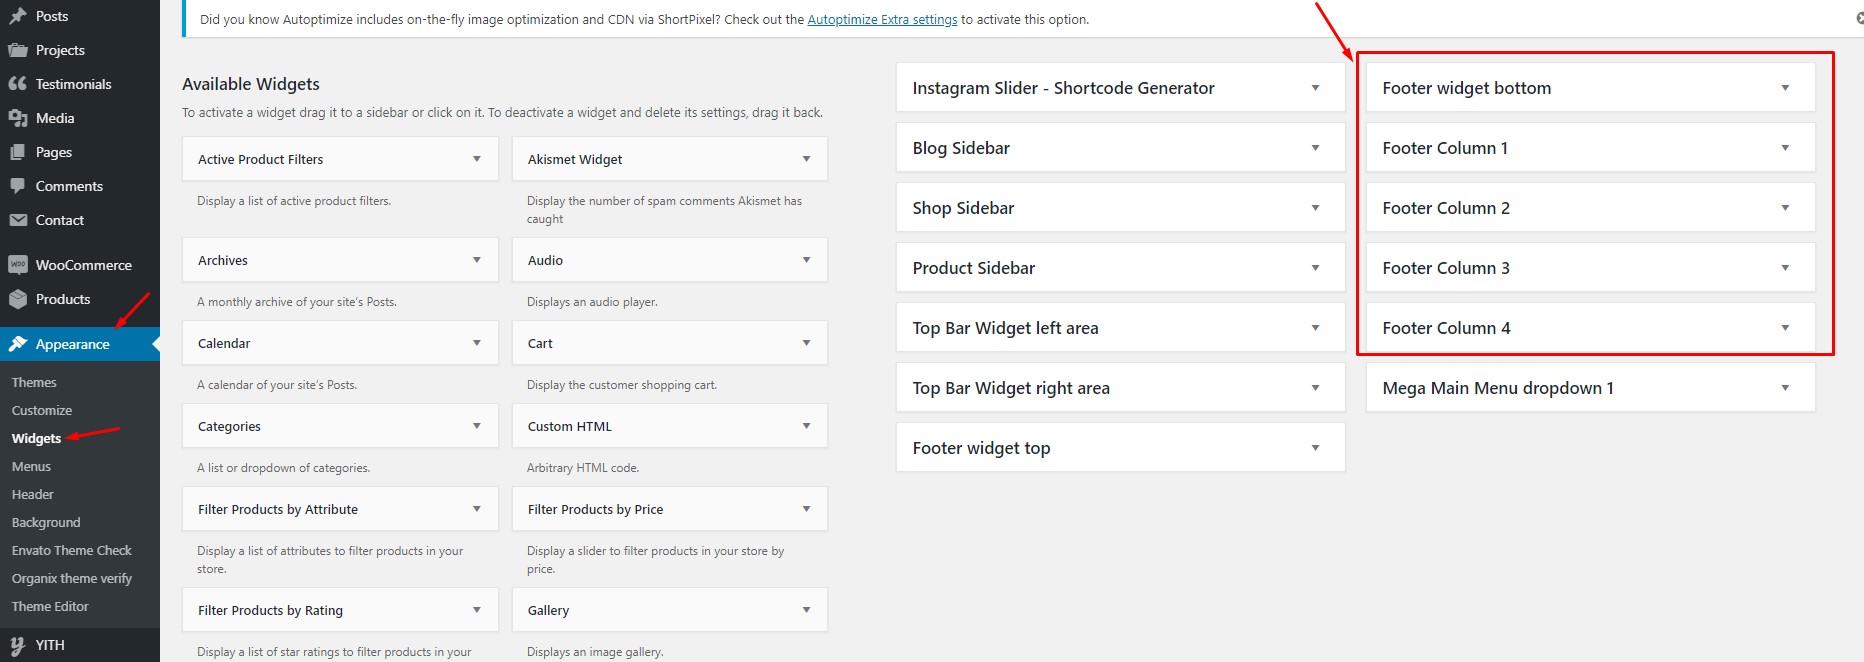Click the Posts pin icon in sidebar
Screen dimensions: 1864x662
tap(18, 15)
